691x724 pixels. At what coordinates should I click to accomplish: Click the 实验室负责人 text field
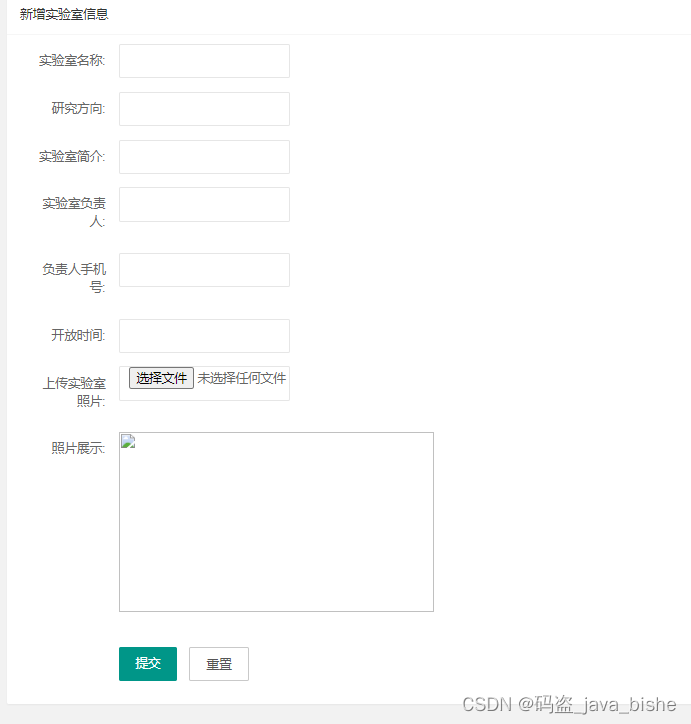[204, 205]
